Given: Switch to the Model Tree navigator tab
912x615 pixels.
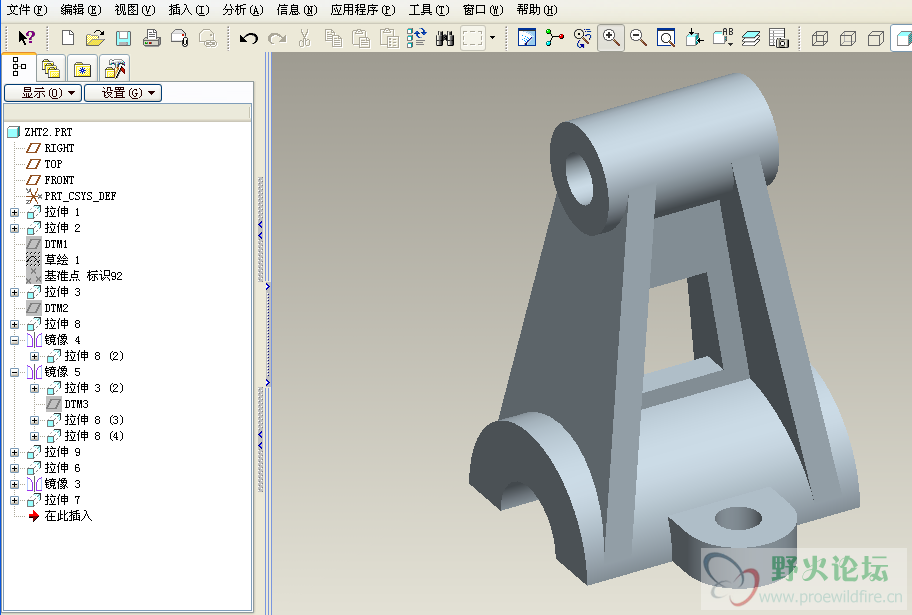Looking at the screenshot, I should pyautogui.click(x=19, y=67).
